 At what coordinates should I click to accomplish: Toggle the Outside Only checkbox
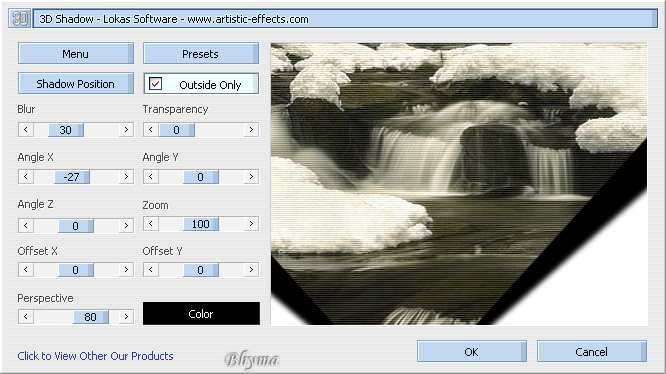pos(155,84)
